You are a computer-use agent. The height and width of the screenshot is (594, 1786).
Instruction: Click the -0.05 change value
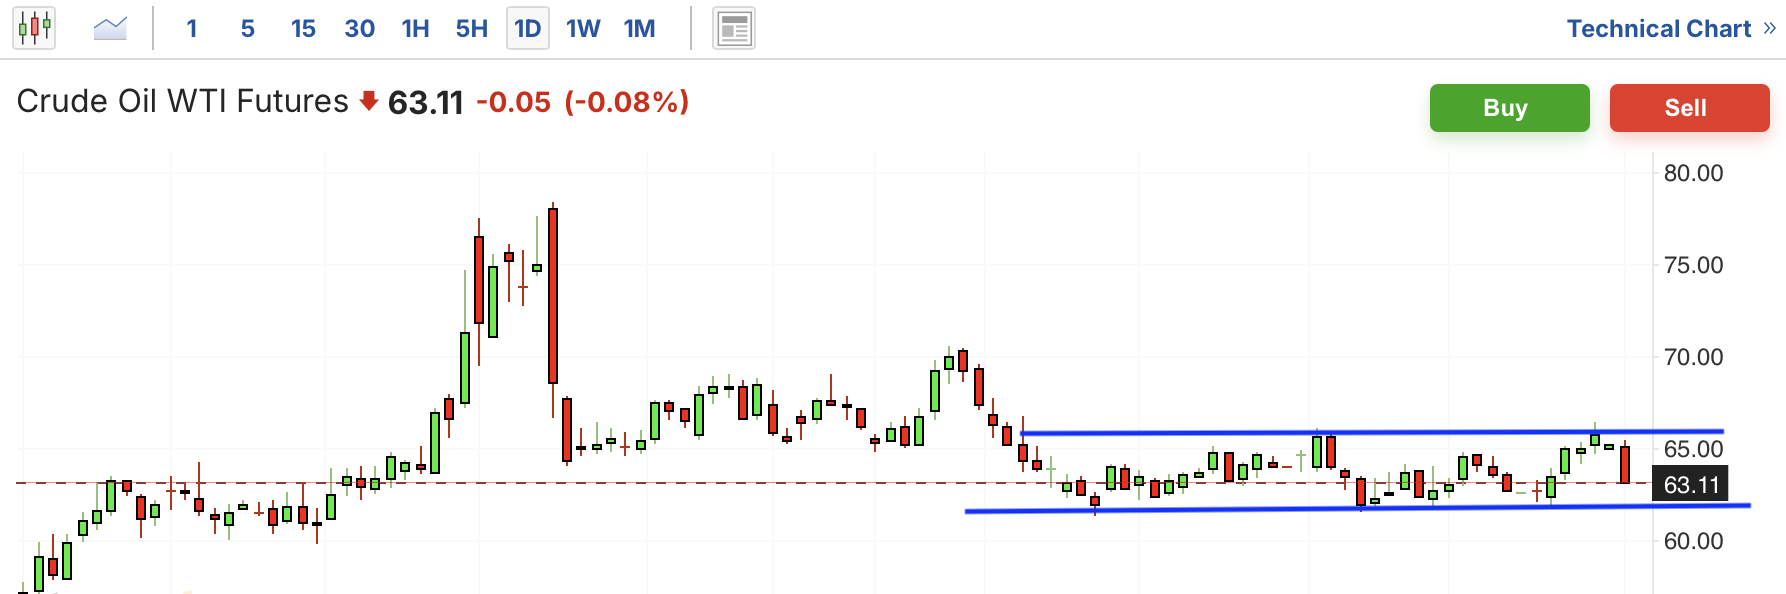click(513, 102)
